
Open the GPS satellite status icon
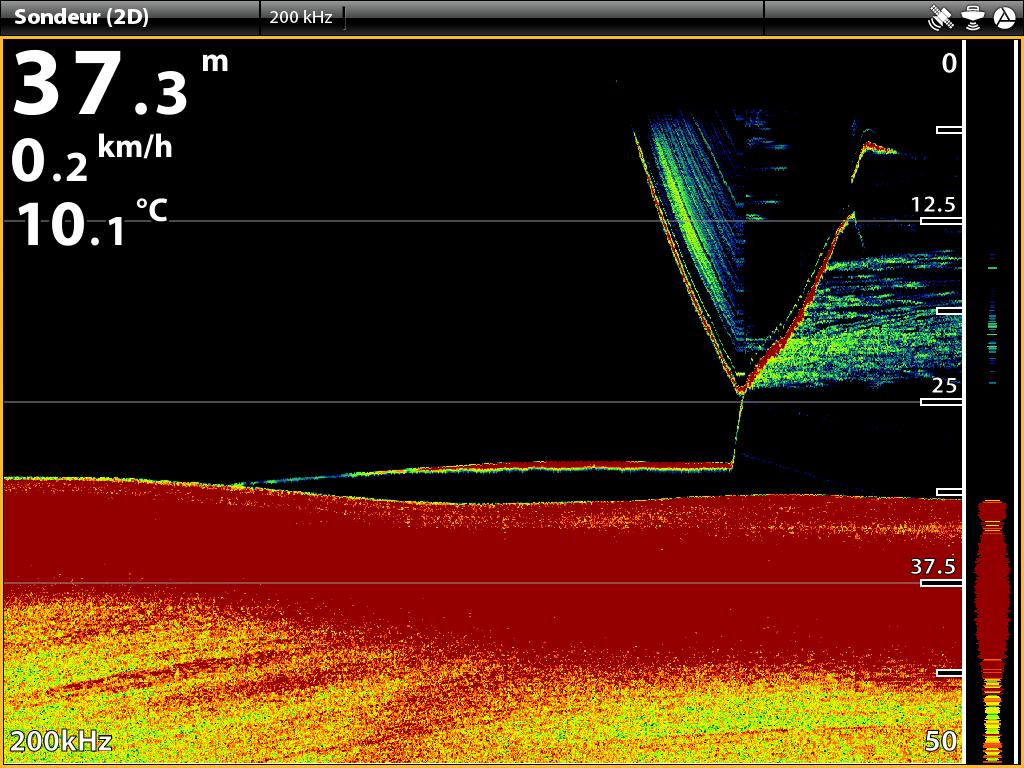click(940, 18)
